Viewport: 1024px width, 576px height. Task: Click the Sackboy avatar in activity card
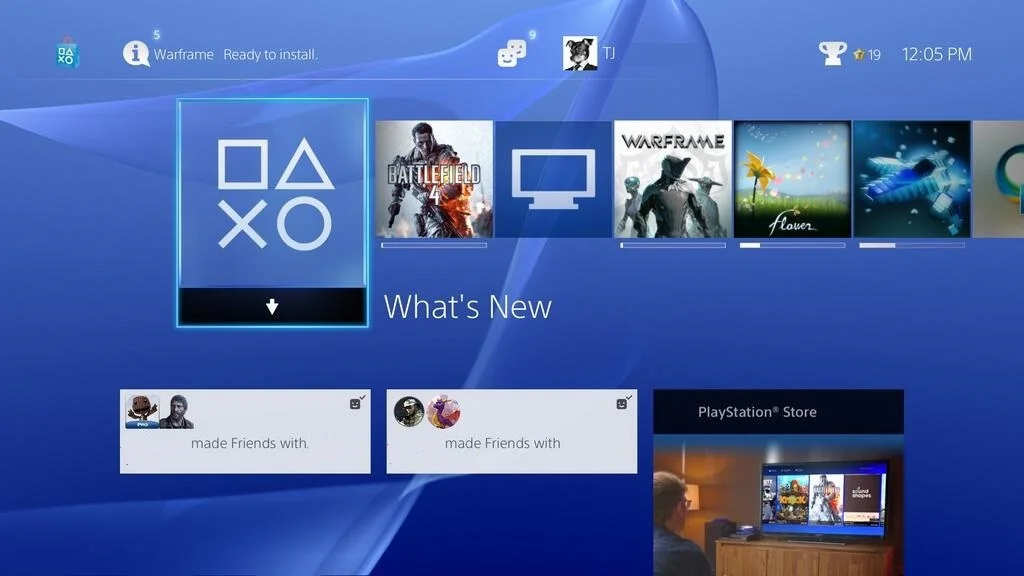(x=142, y=411)
